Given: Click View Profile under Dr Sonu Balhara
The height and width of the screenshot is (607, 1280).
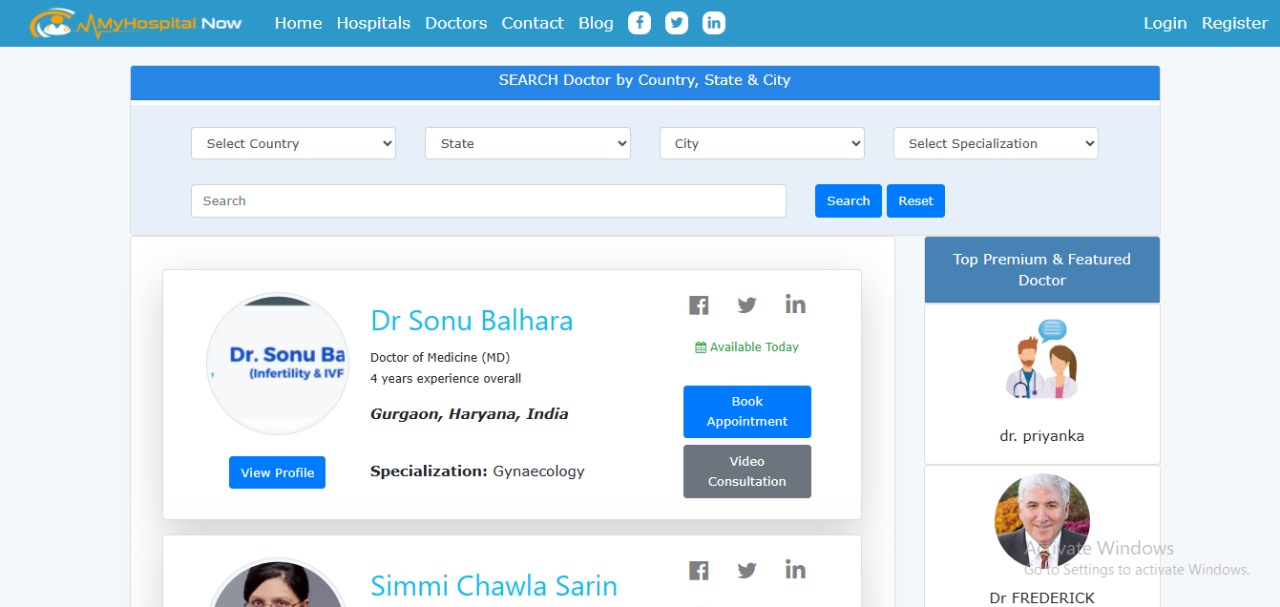Looking at the screenshot, I should (x=277, y=473).
